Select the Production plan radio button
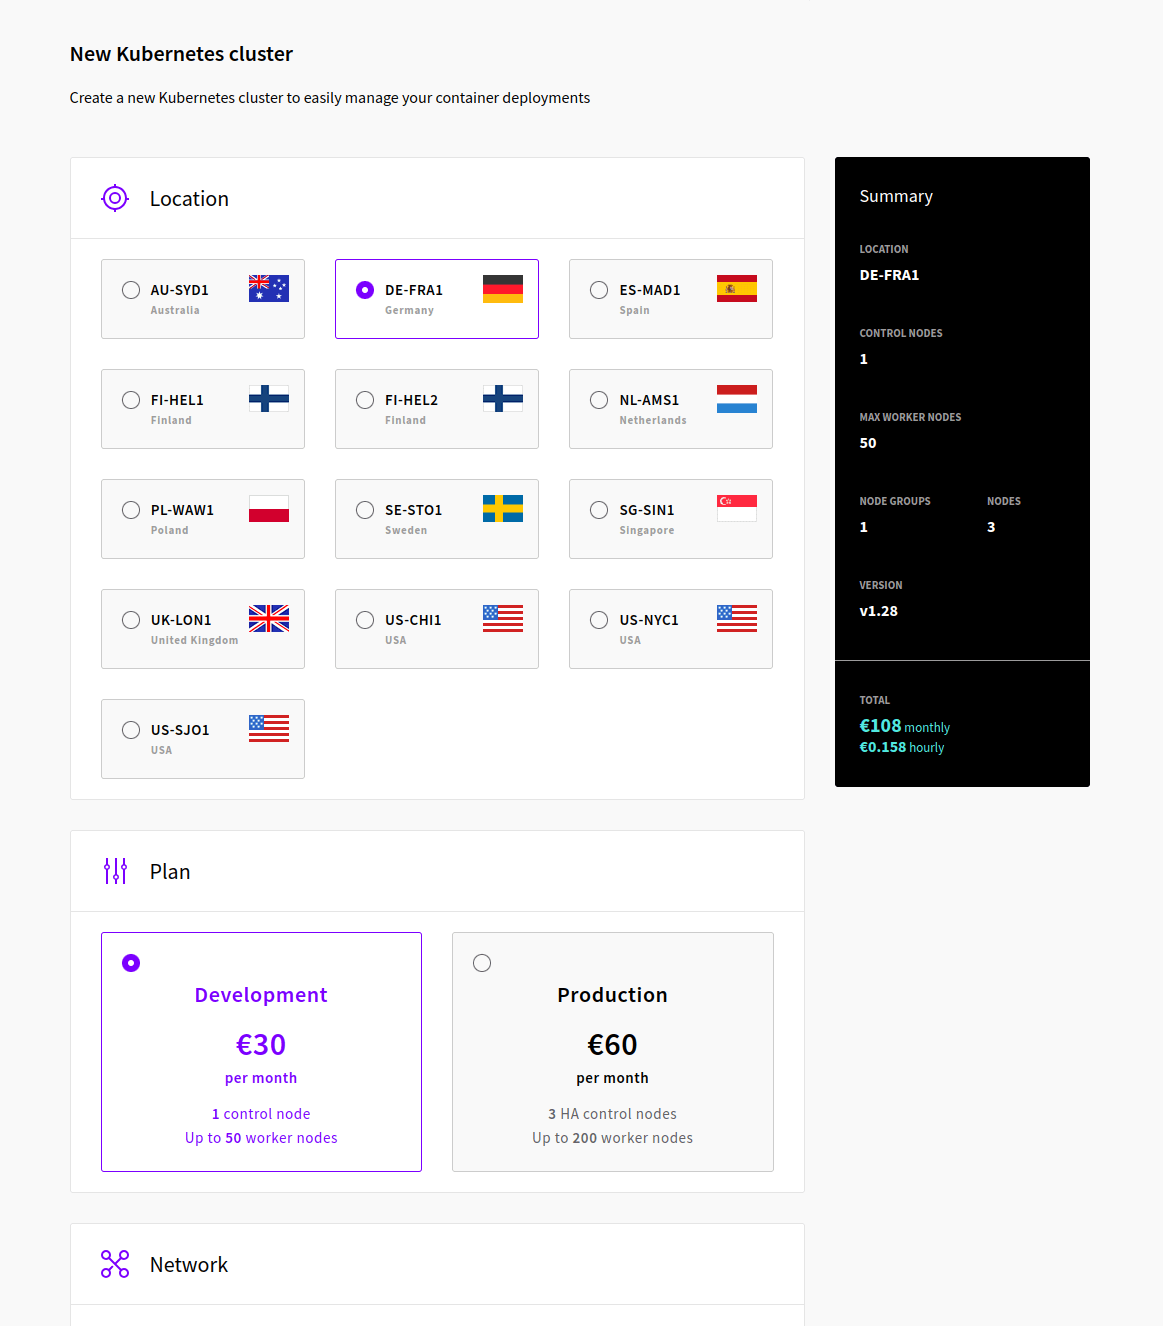This screenshot has height=1326, width=1163. click(482, 963)
